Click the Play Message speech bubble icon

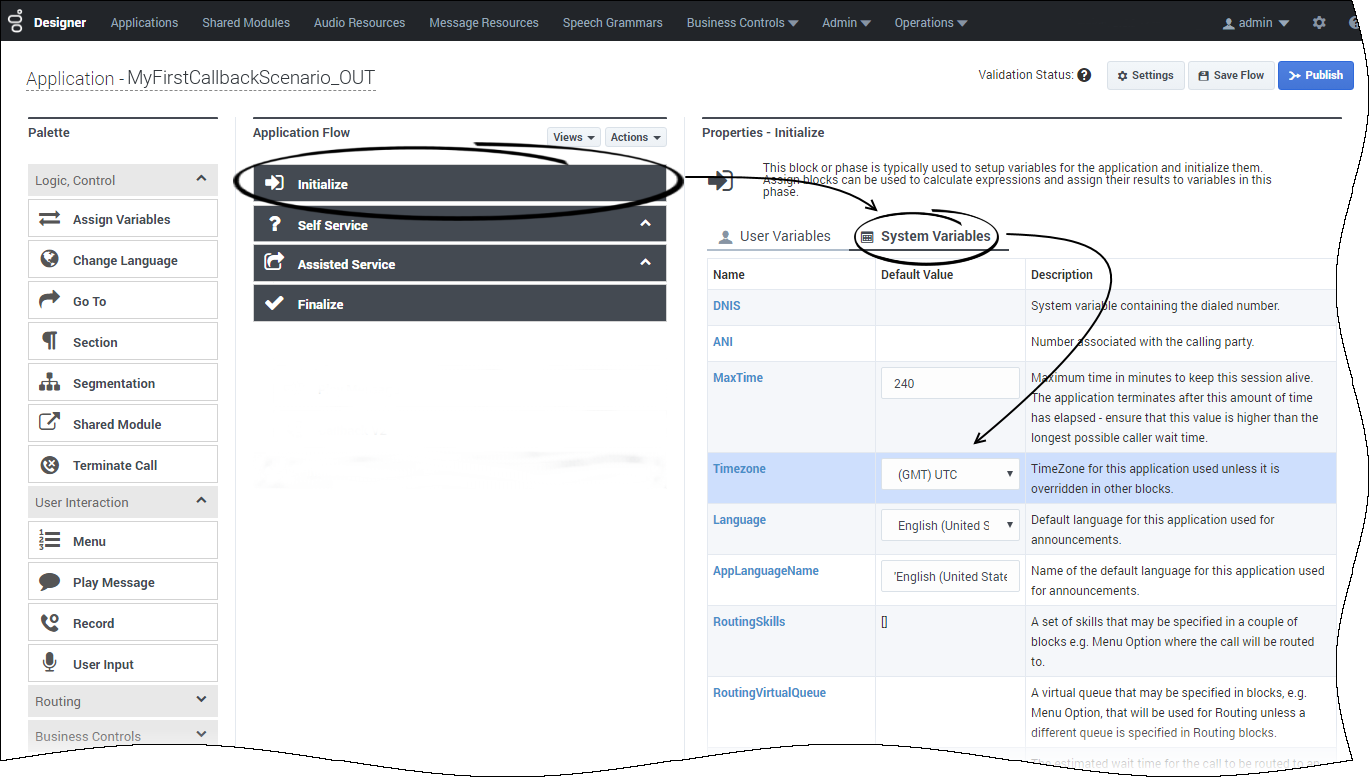tap(49, 582)
